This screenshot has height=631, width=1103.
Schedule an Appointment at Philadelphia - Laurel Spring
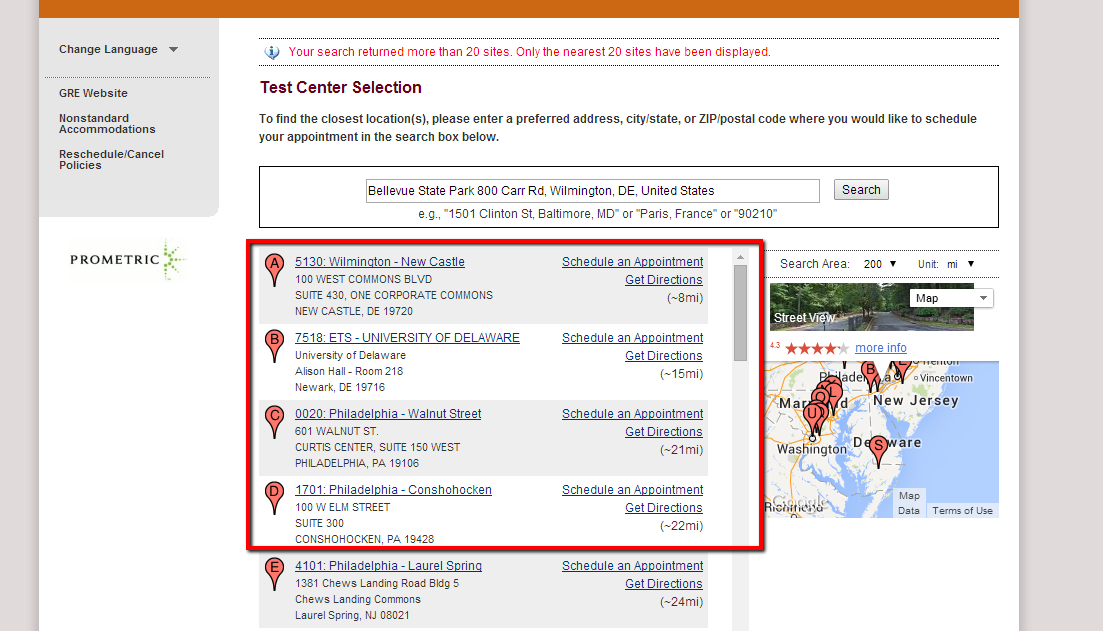click(x=632, y=566)
